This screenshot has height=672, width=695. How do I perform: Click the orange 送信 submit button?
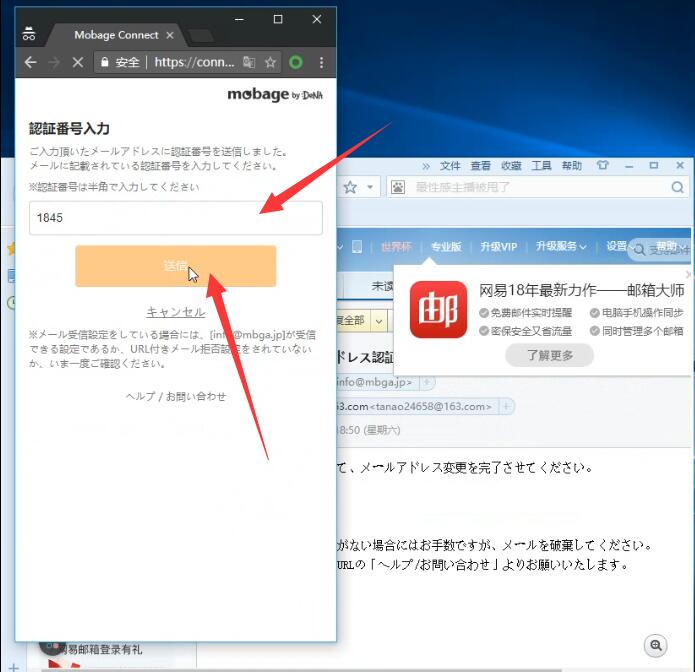(176, 266)
